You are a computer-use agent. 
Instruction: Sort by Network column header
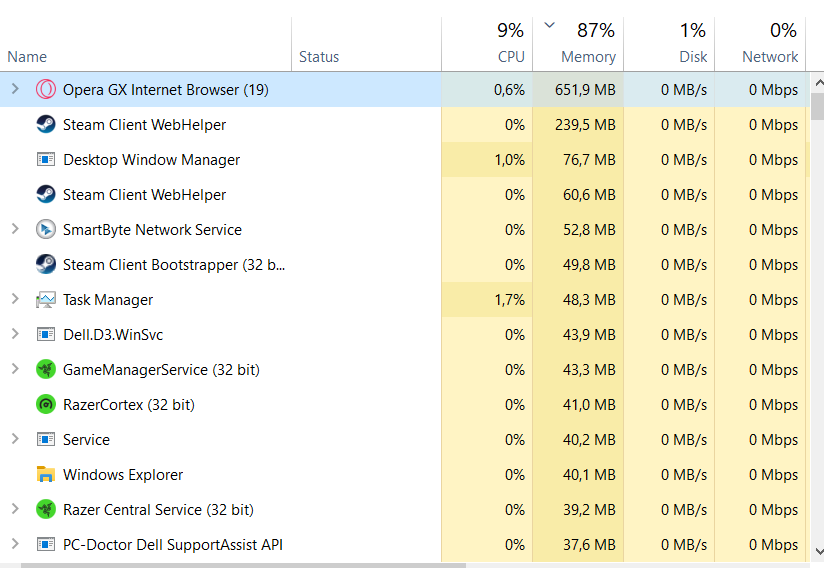[x=760, y=44]
